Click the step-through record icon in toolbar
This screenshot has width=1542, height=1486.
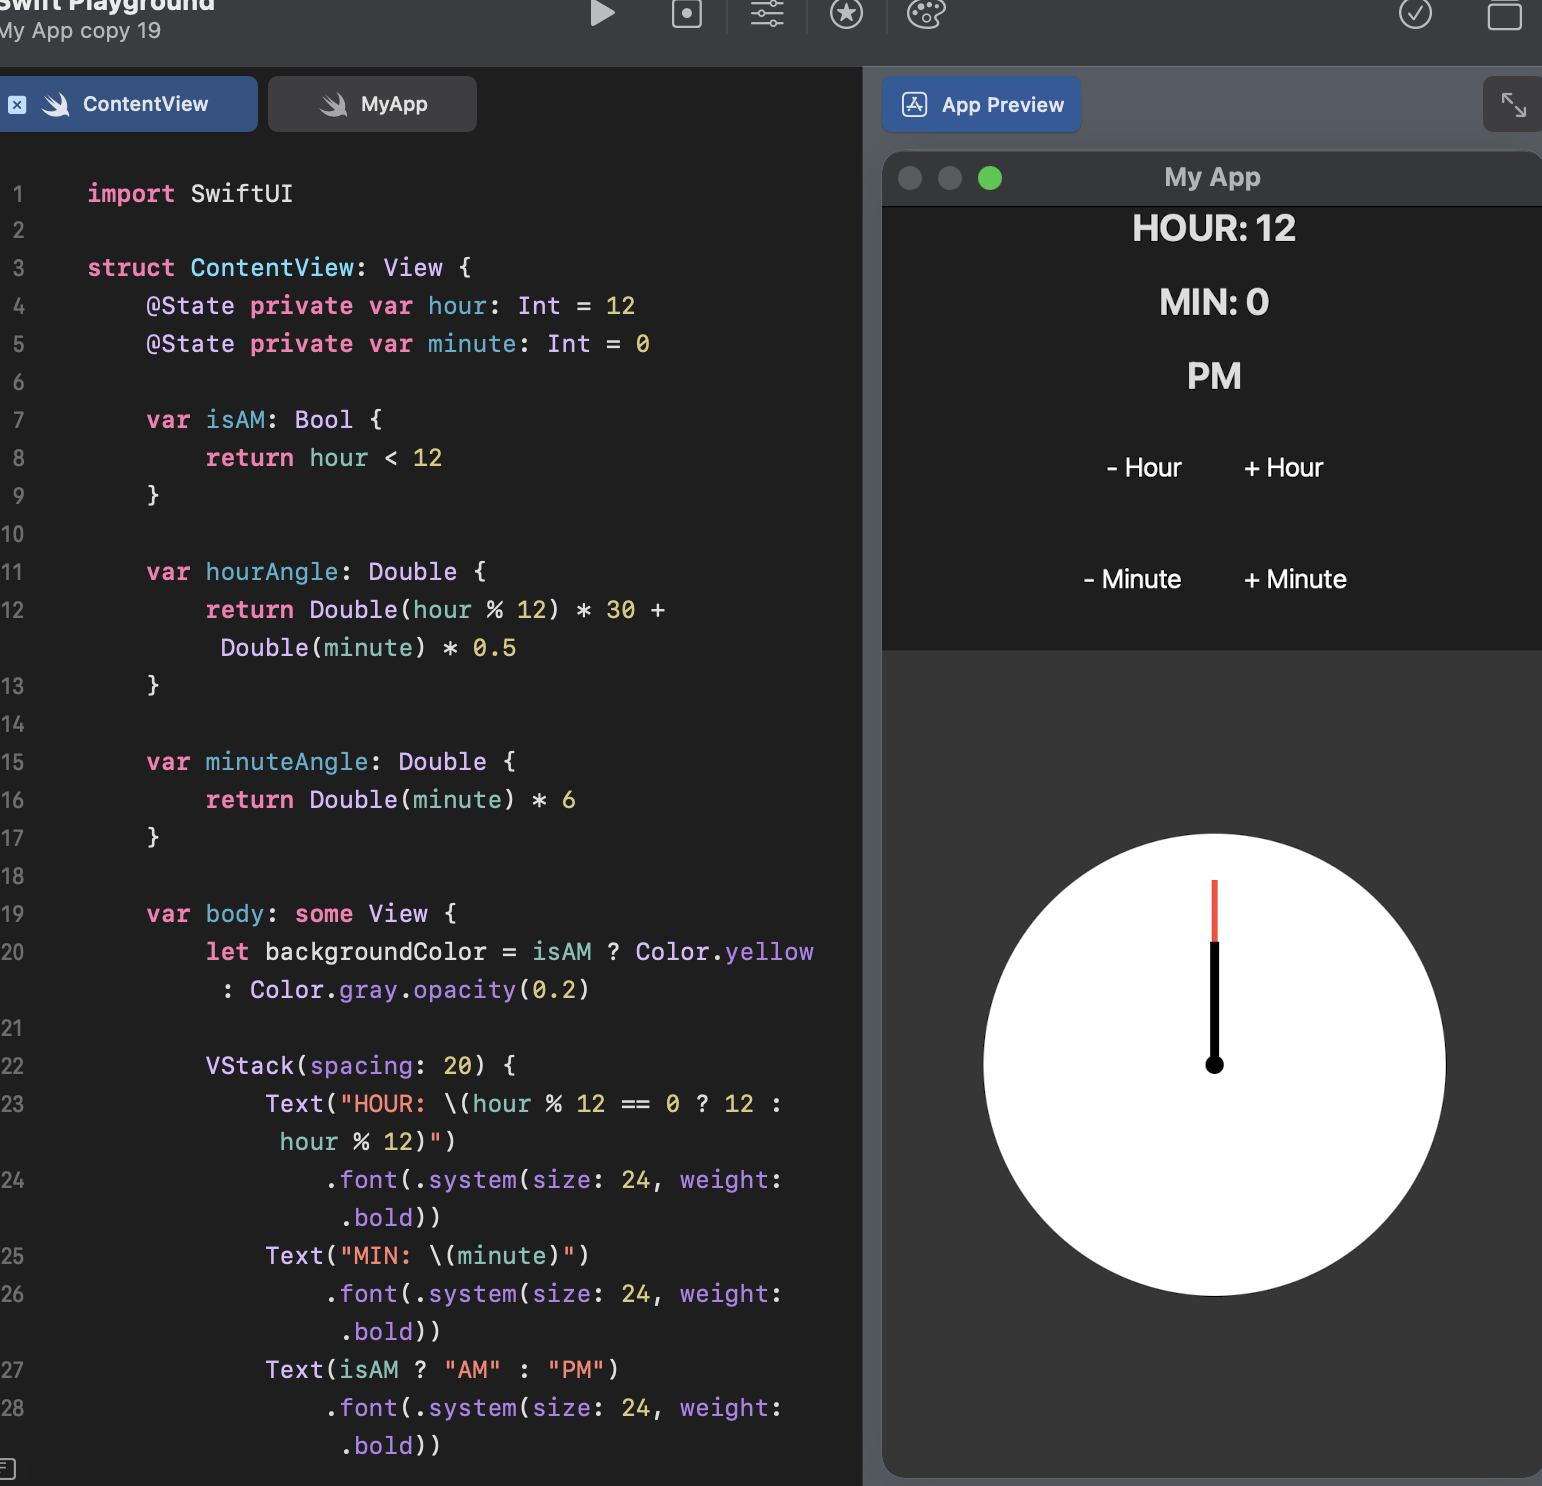[x=686, y=14]
